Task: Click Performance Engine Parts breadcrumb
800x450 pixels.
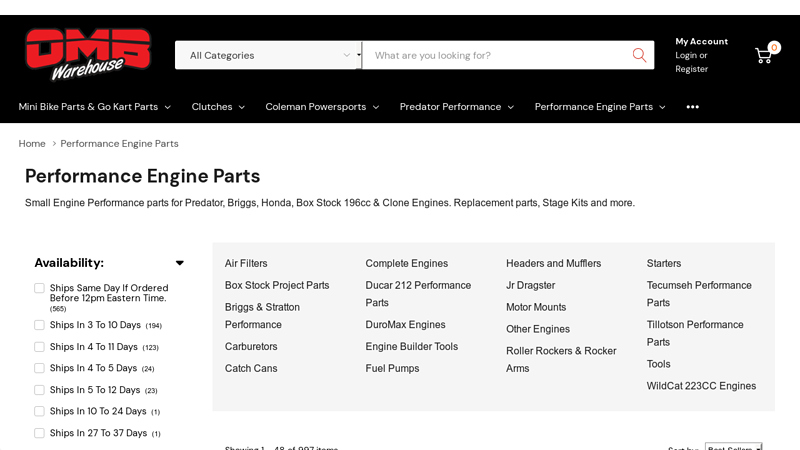Action: [x=119, y=143]
